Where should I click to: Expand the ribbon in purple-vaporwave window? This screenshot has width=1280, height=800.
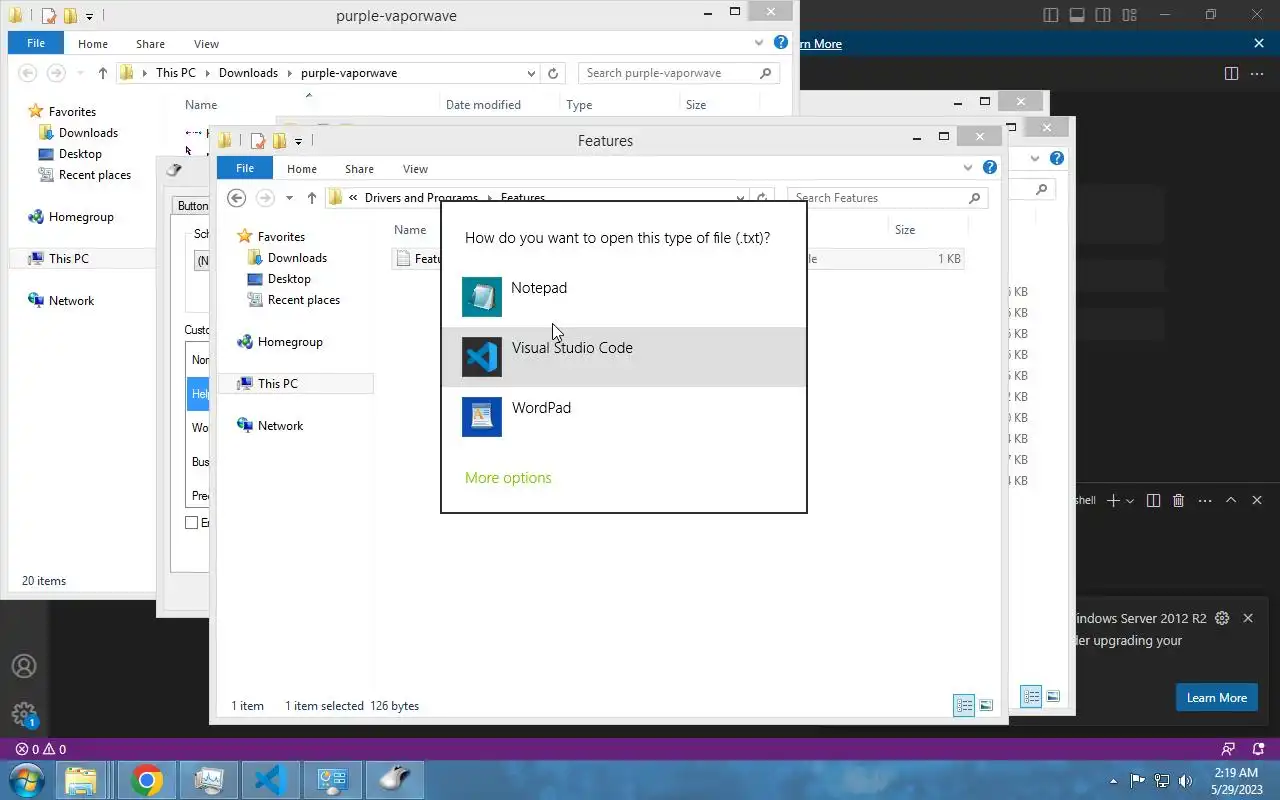[x=759, y=43]
